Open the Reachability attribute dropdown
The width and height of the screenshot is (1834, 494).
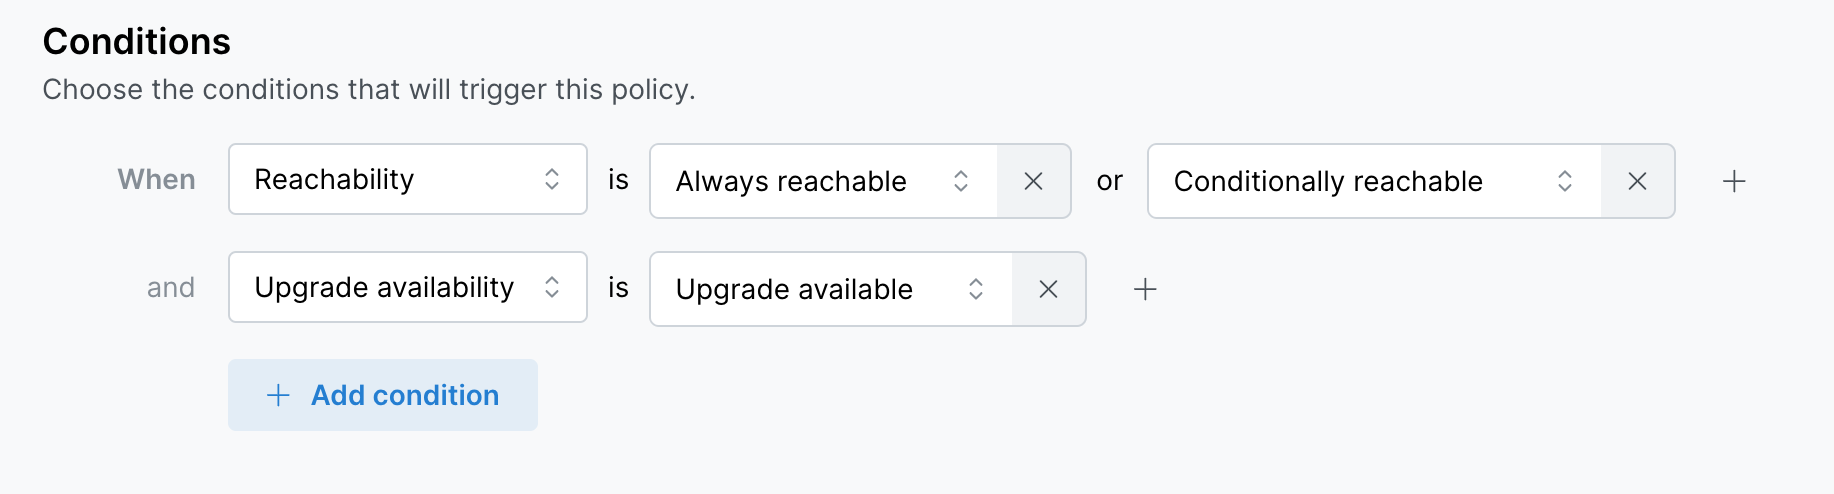[x=390, y=179]
